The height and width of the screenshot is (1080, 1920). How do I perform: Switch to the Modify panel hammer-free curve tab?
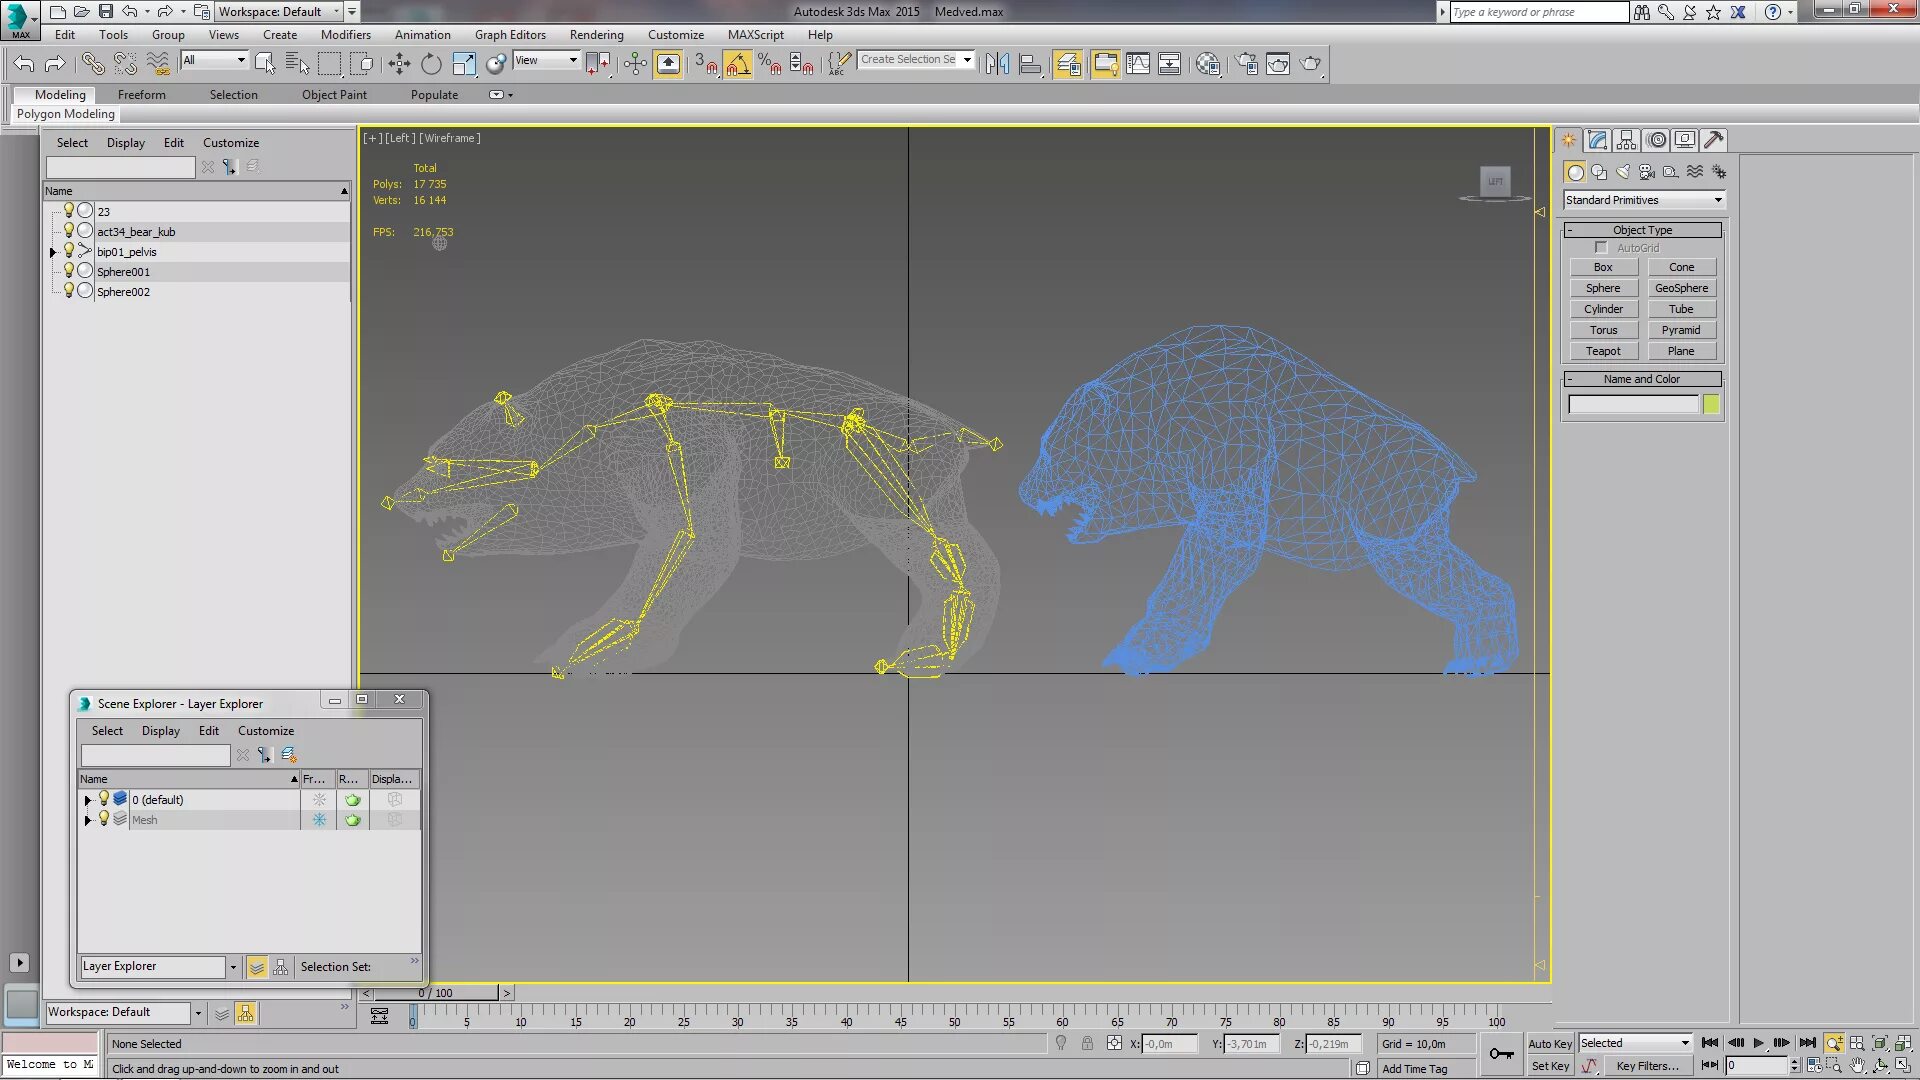(1596, 140)
